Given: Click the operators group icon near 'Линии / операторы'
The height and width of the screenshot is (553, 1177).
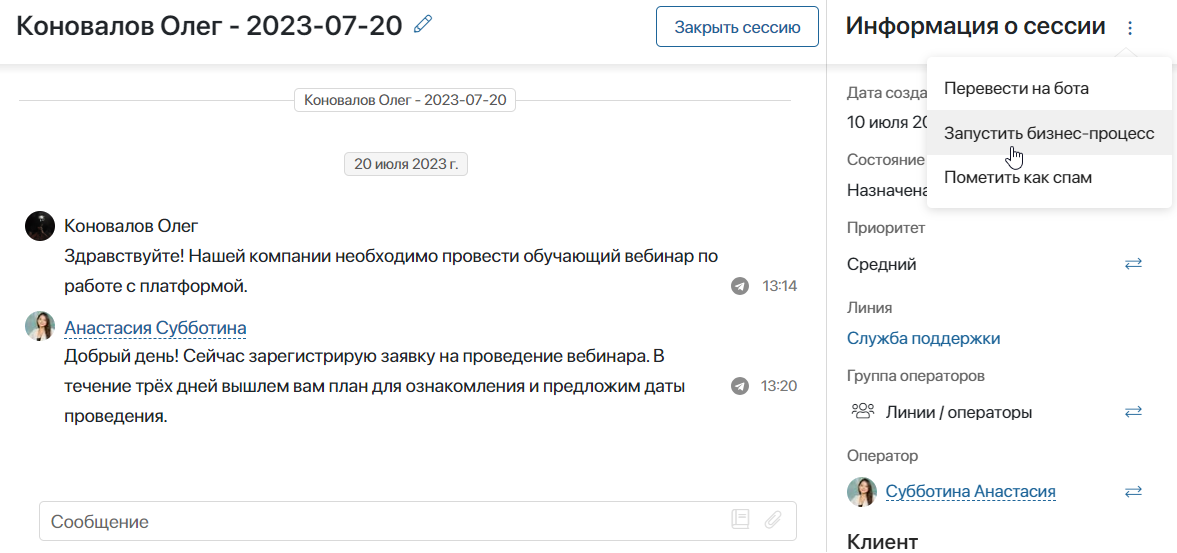Looking at the screenshot, I should coord(861,412).
